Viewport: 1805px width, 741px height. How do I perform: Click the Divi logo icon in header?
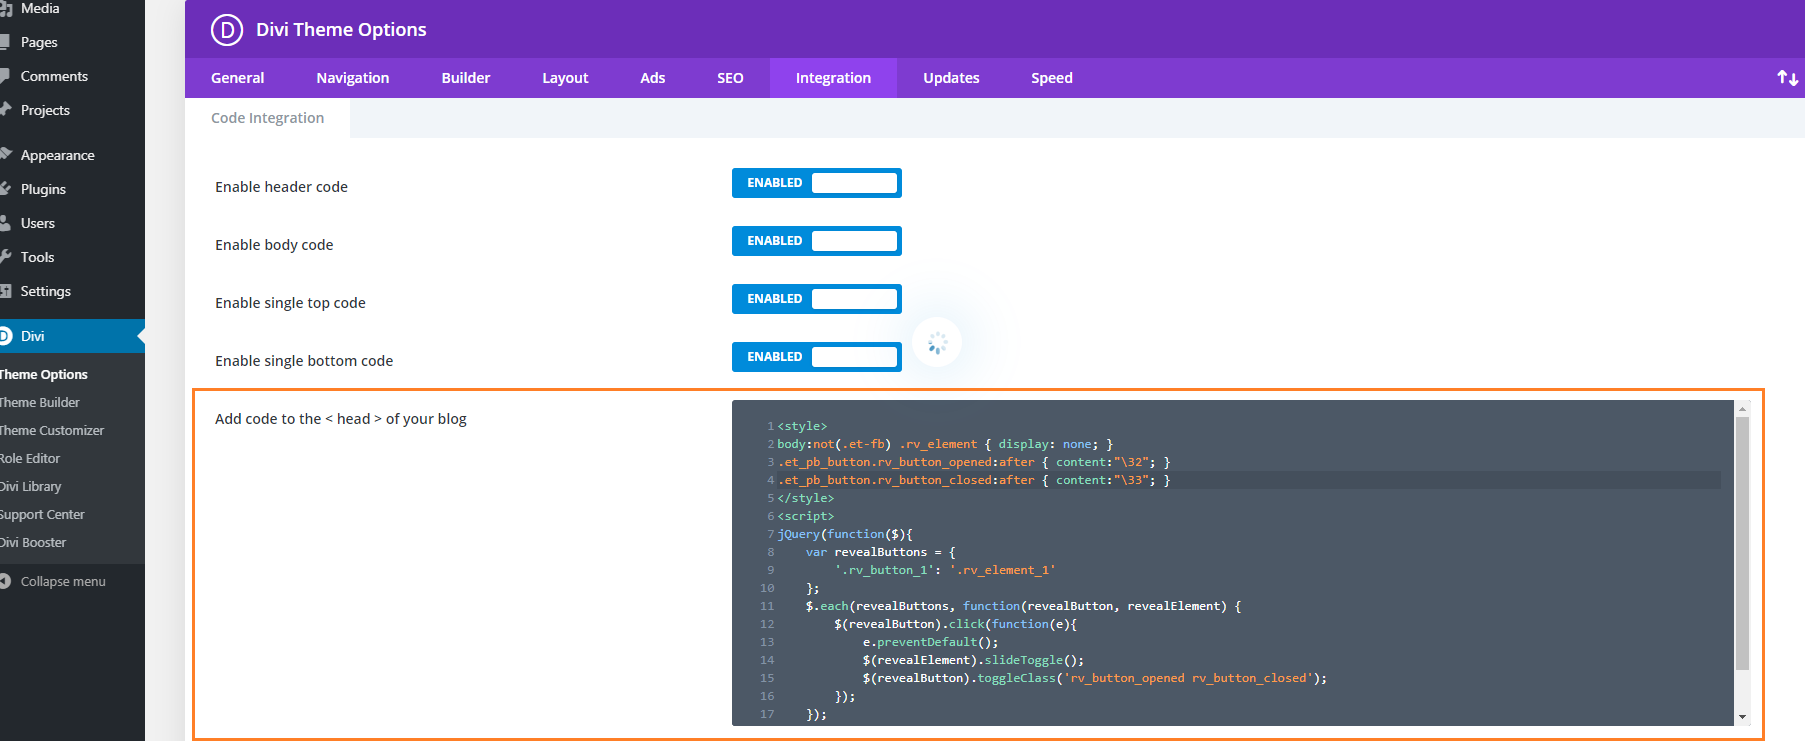[x=227, y=30]
